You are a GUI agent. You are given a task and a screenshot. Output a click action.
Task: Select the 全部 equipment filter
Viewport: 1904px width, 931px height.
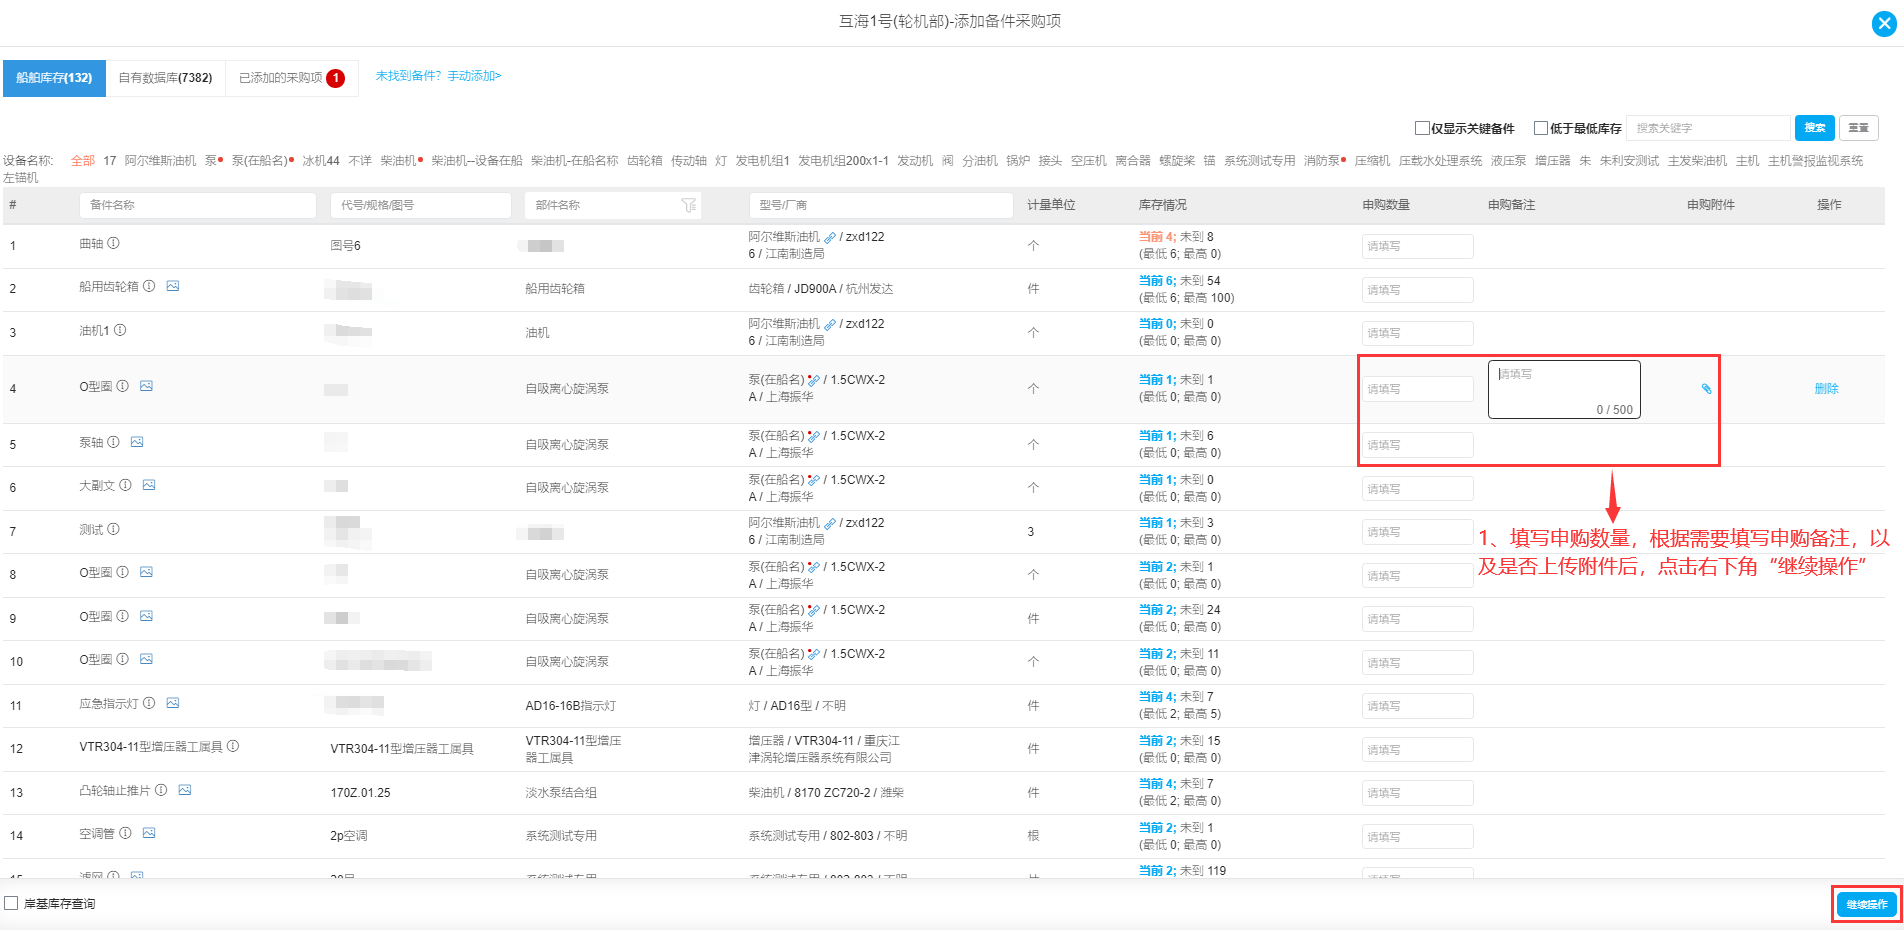(x=83, y=161)
